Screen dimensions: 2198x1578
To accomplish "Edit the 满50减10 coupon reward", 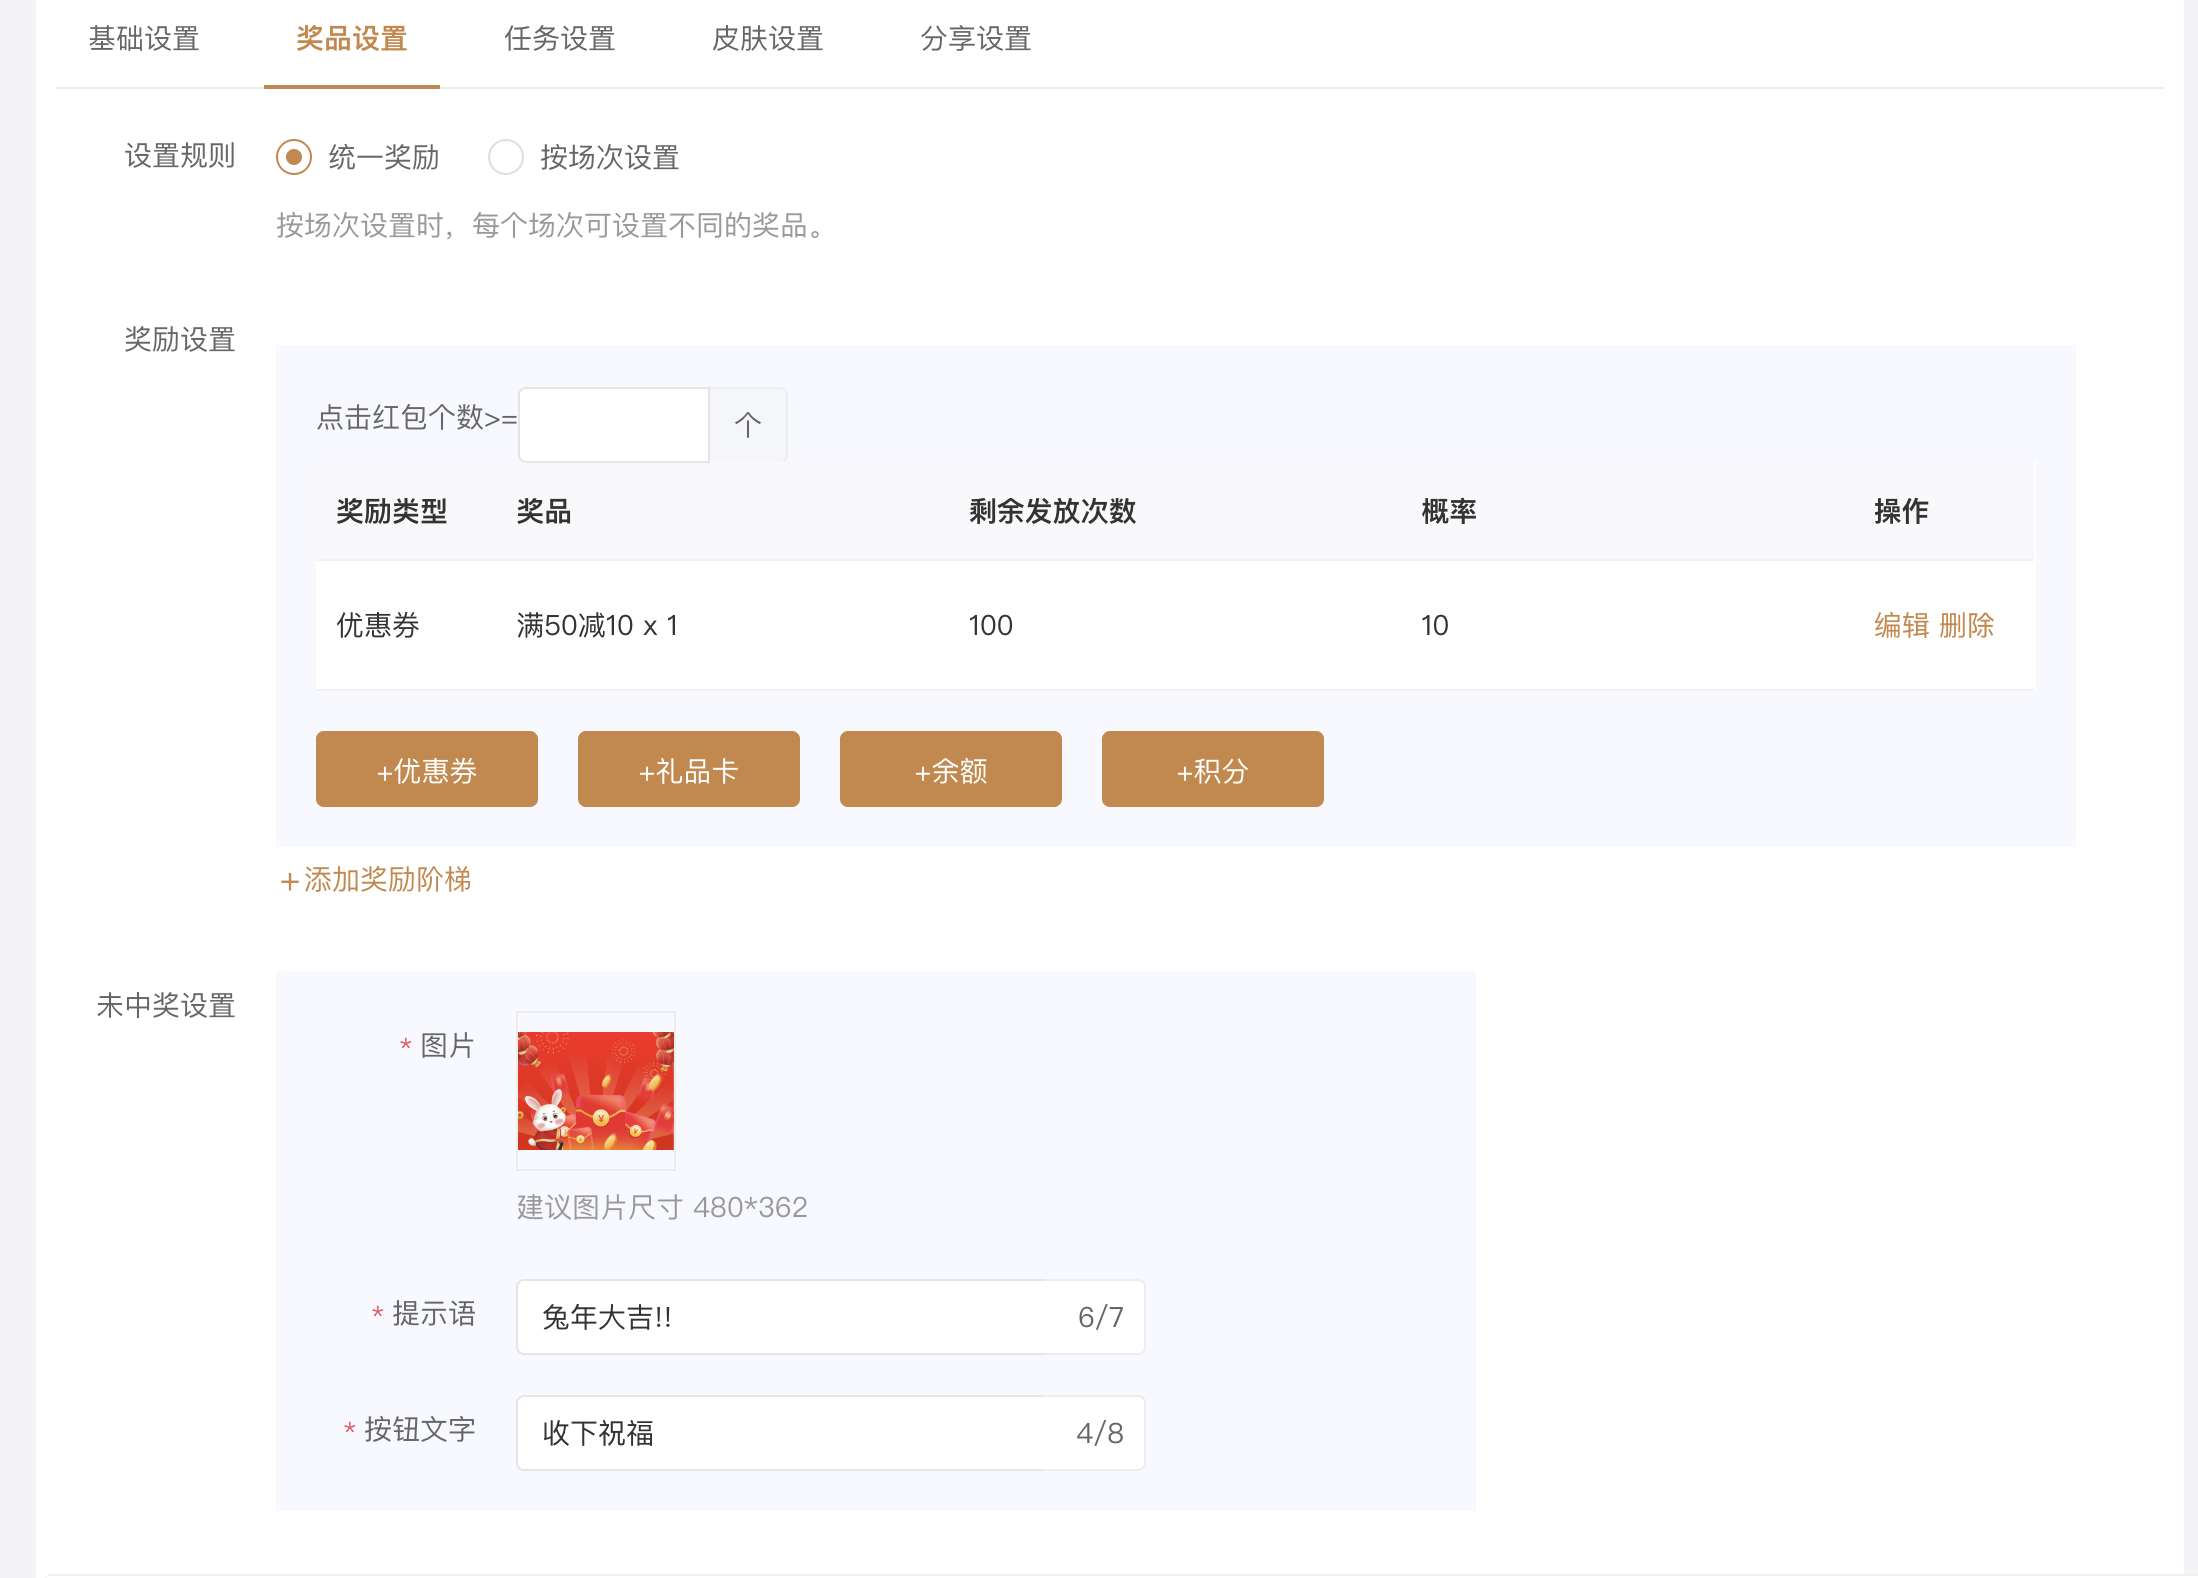I will (1901, 625).
